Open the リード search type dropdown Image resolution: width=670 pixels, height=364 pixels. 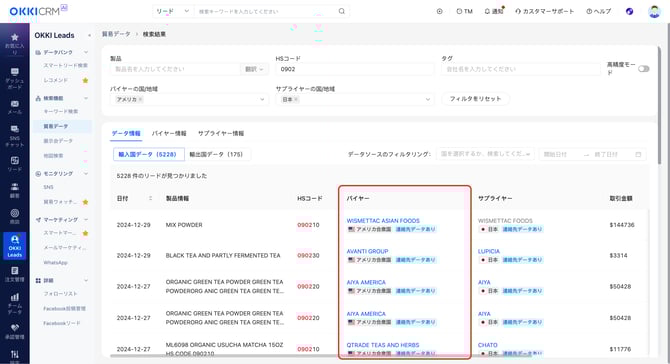point(173,11)
